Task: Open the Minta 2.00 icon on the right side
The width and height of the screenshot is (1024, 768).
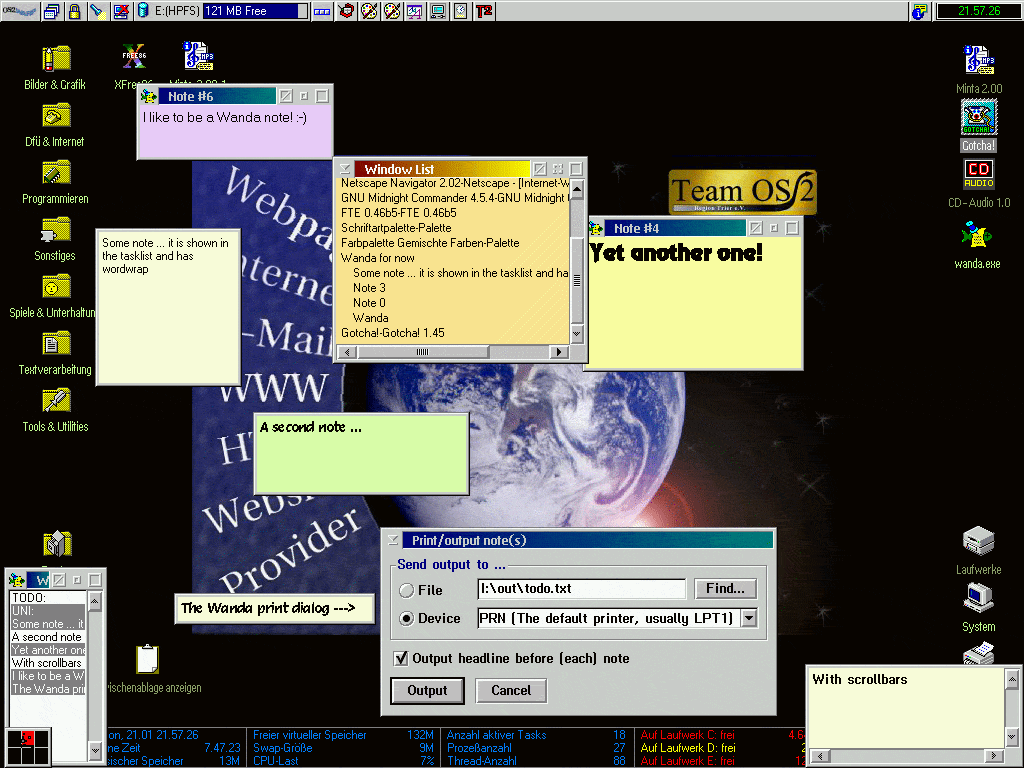Action: (978, 60)
